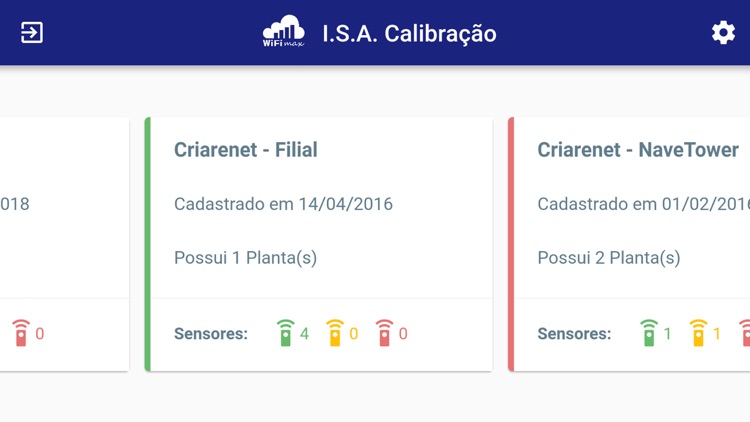Click the Sensores label on Filial card
This screenshot has height=422, width=750.
211,334
